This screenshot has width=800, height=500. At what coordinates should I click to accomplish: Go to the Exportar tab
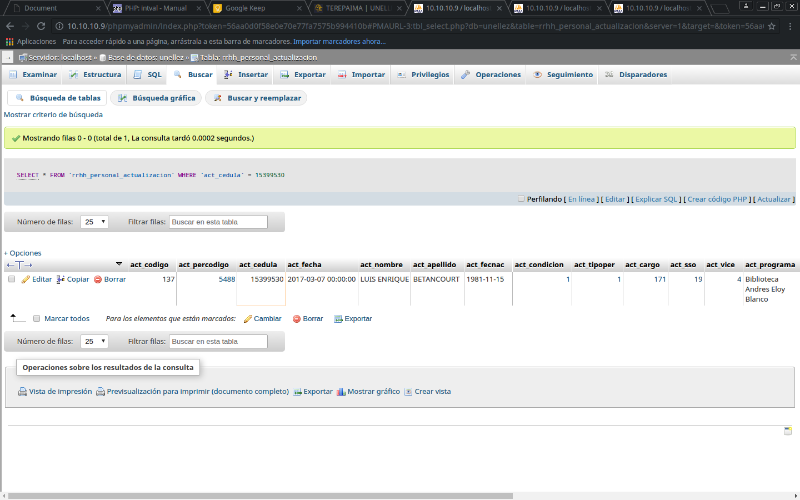303,74
